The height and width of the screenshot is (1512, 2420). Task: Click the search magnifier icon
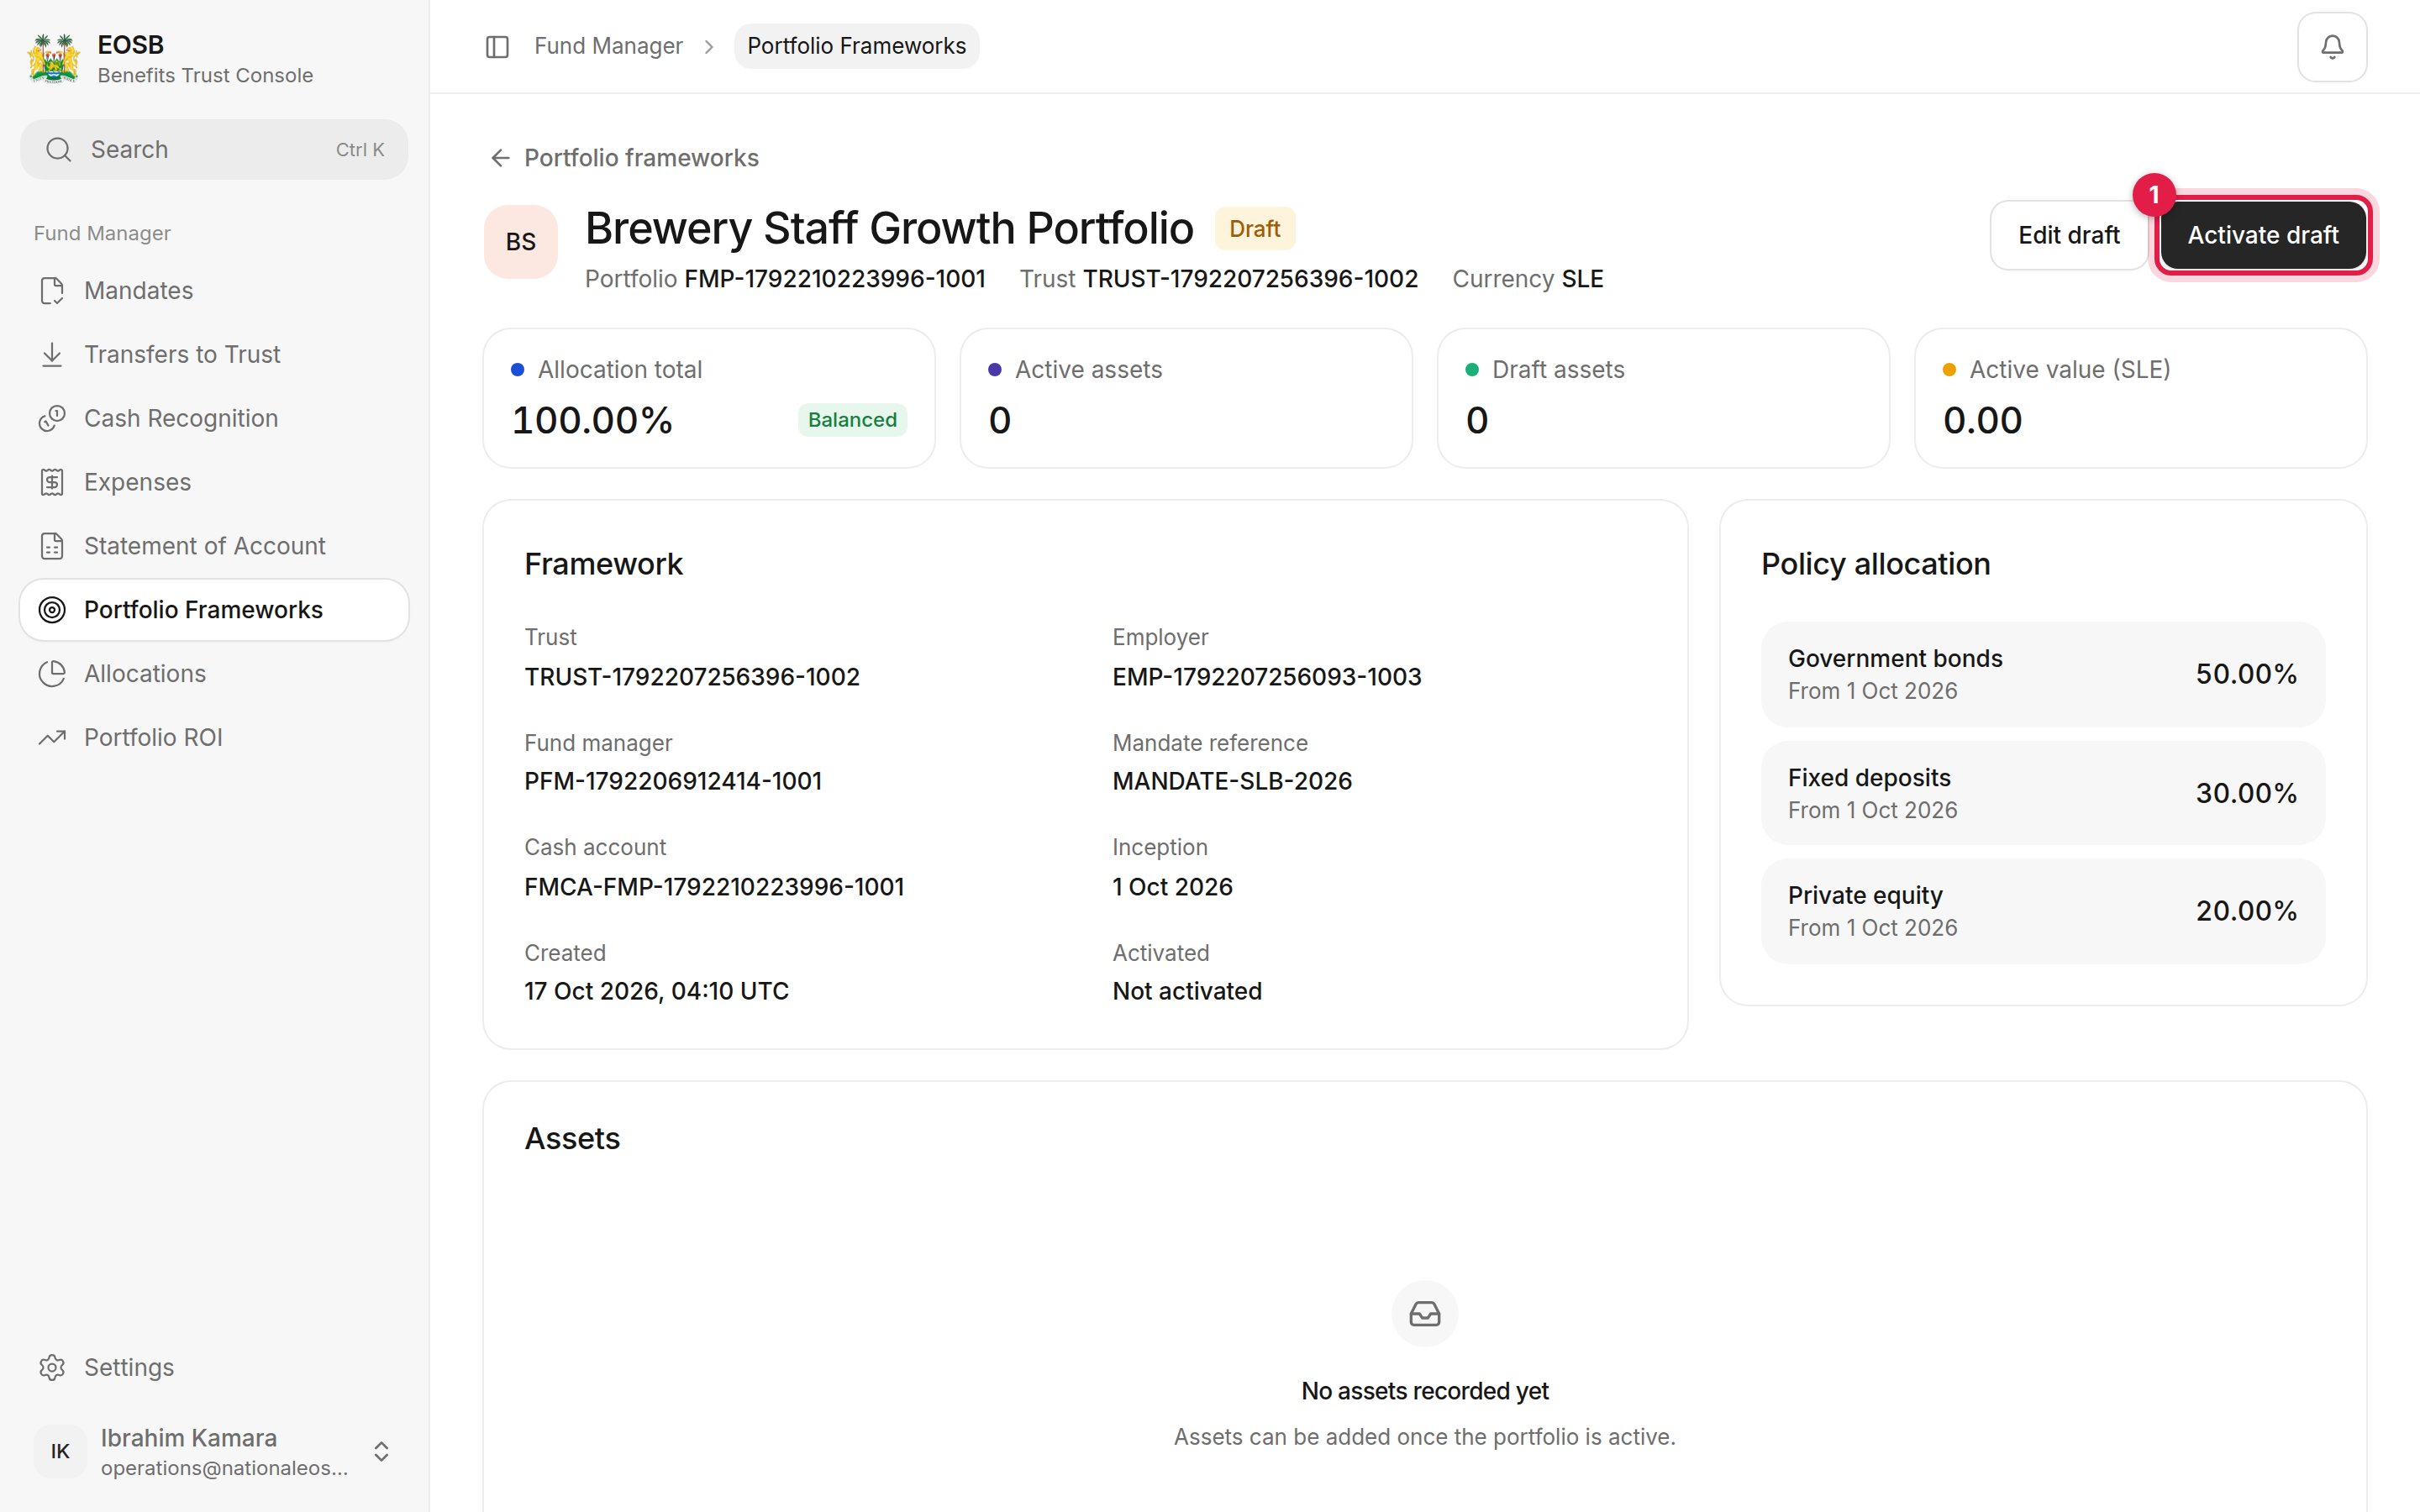click(x=59, y=150)
